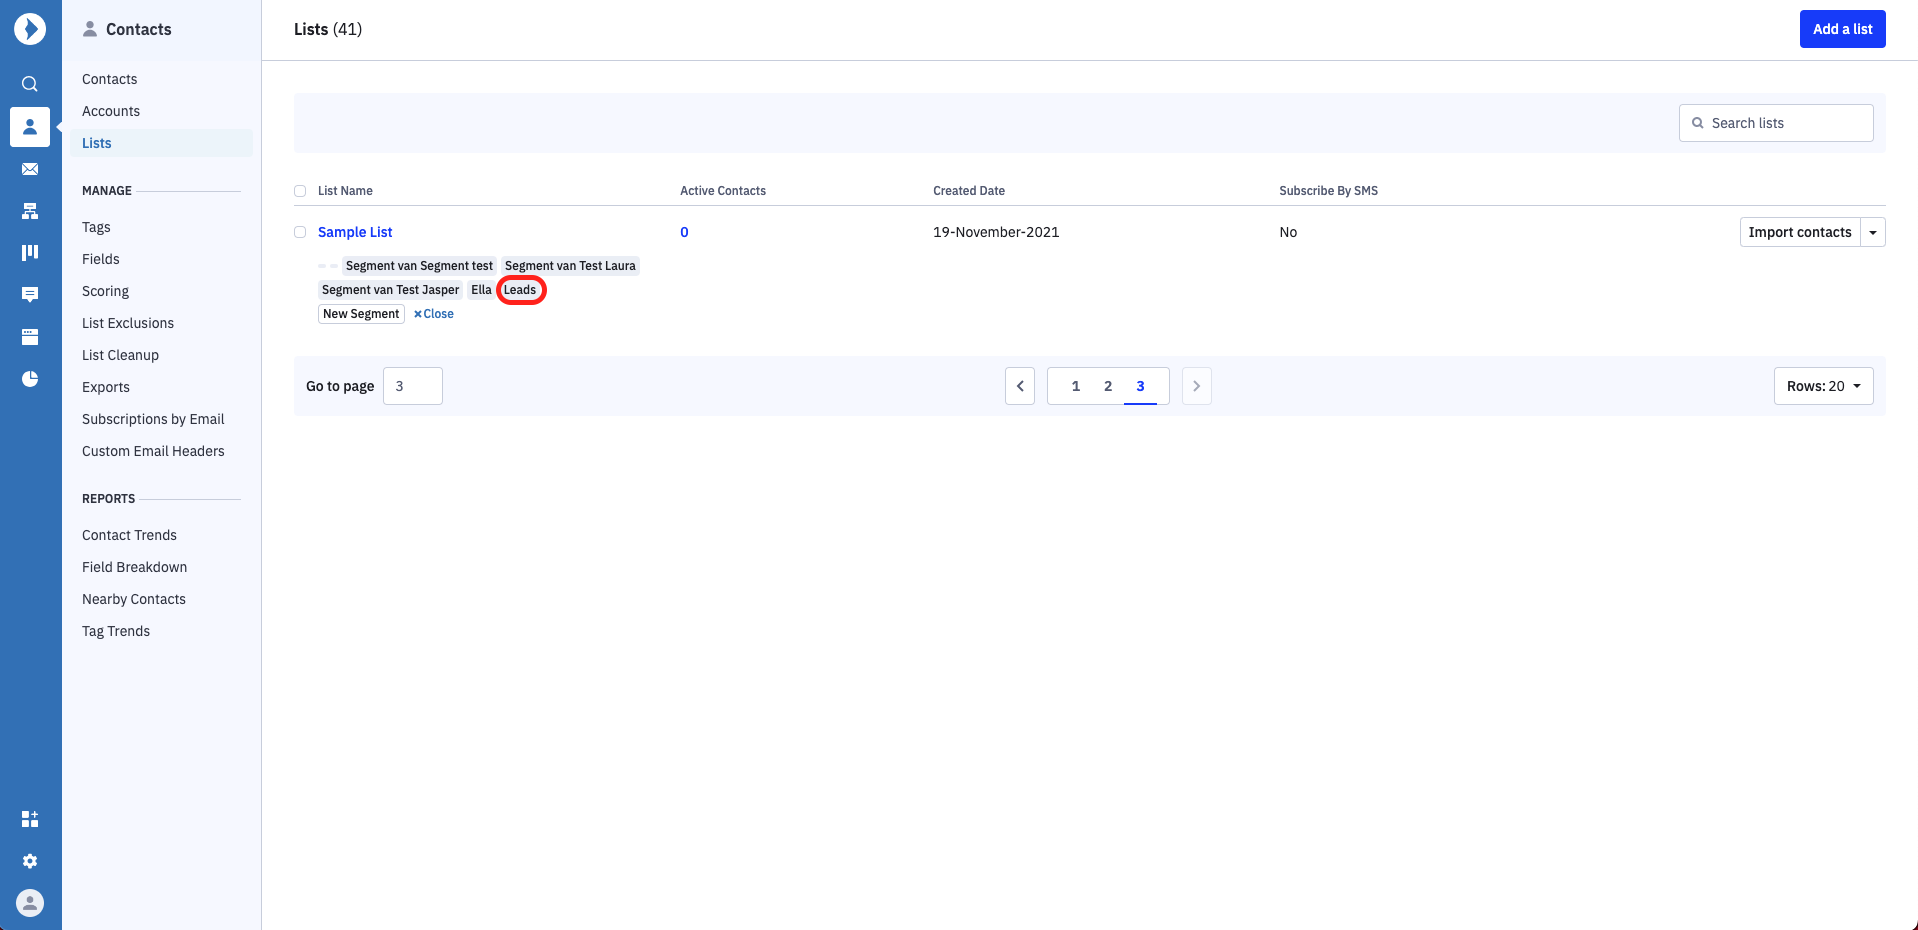The width and height of the screenshot is (1918, 930).
Task: Open Custom Email Headers
Action: pyautogui.click(x=153, y=451)
